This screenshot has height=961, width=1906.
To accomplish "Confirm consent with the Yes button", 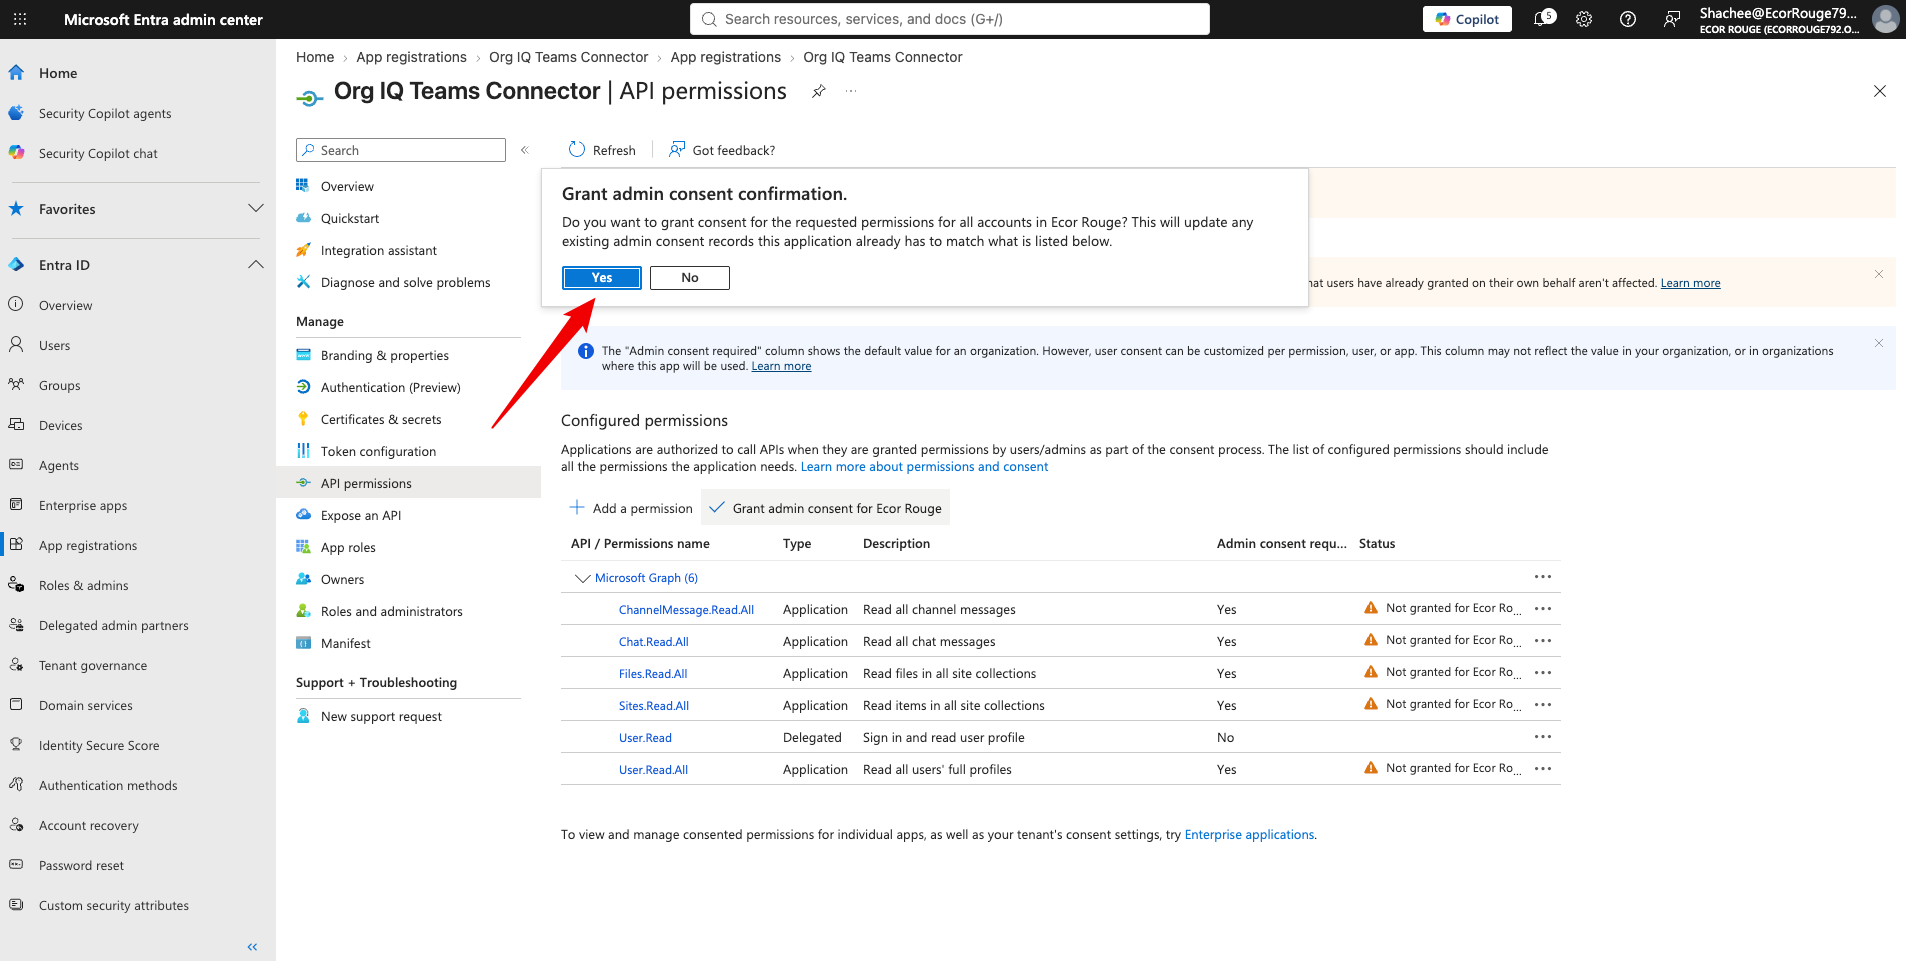I will [x=602, y=278].
